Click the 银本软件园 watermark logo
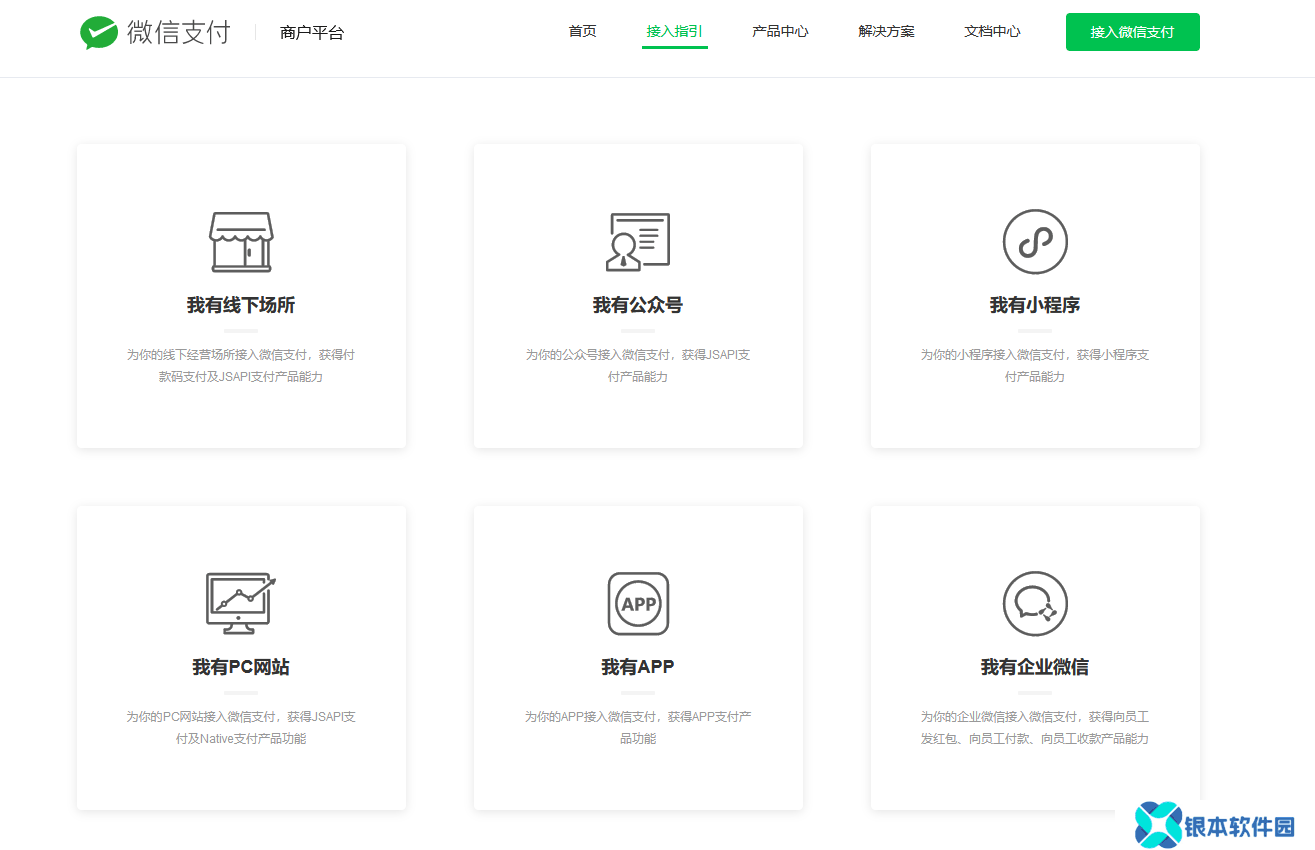1315x850 pixels. click(1216, 825)
